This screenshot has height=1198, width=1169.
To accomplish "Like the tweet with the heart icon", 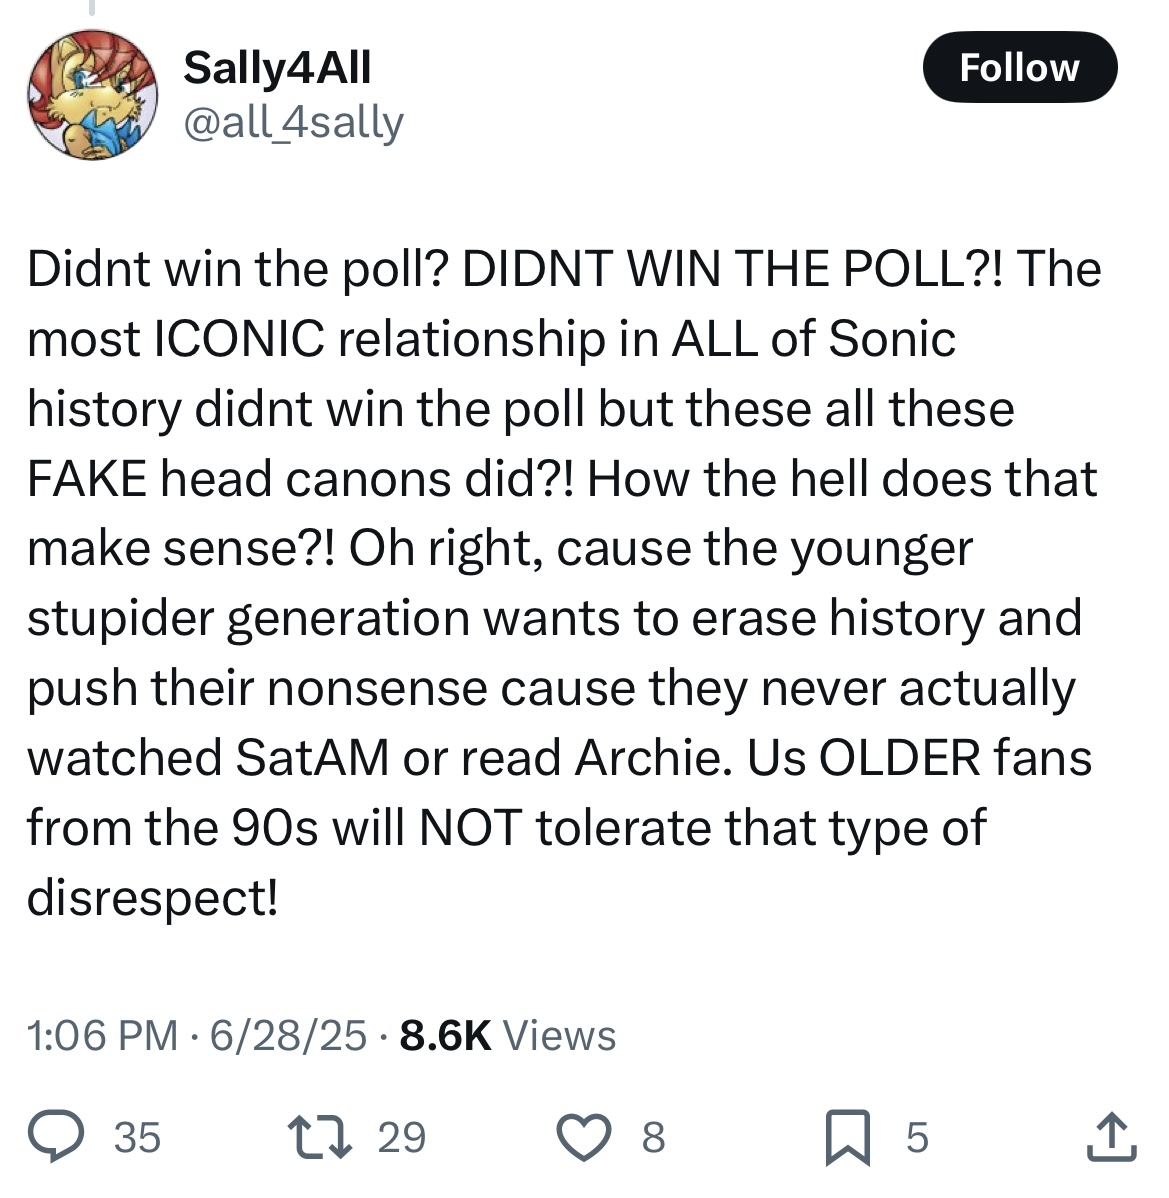I will click(584, 1137).
